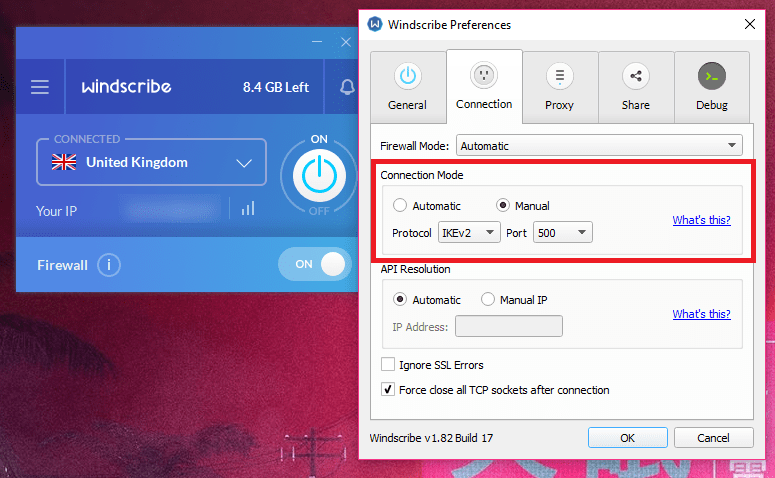Enable the Ignore SSL Errors checkbox
The height and width of the screenshot is (478, 775).
tap(388, 365)
